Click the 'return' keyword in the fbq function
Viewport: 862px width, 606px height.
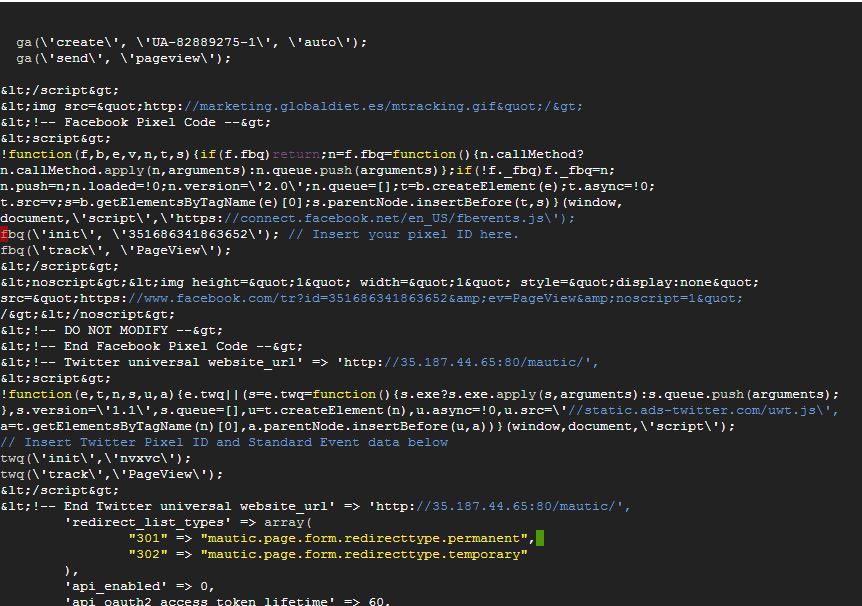point(296,155)
